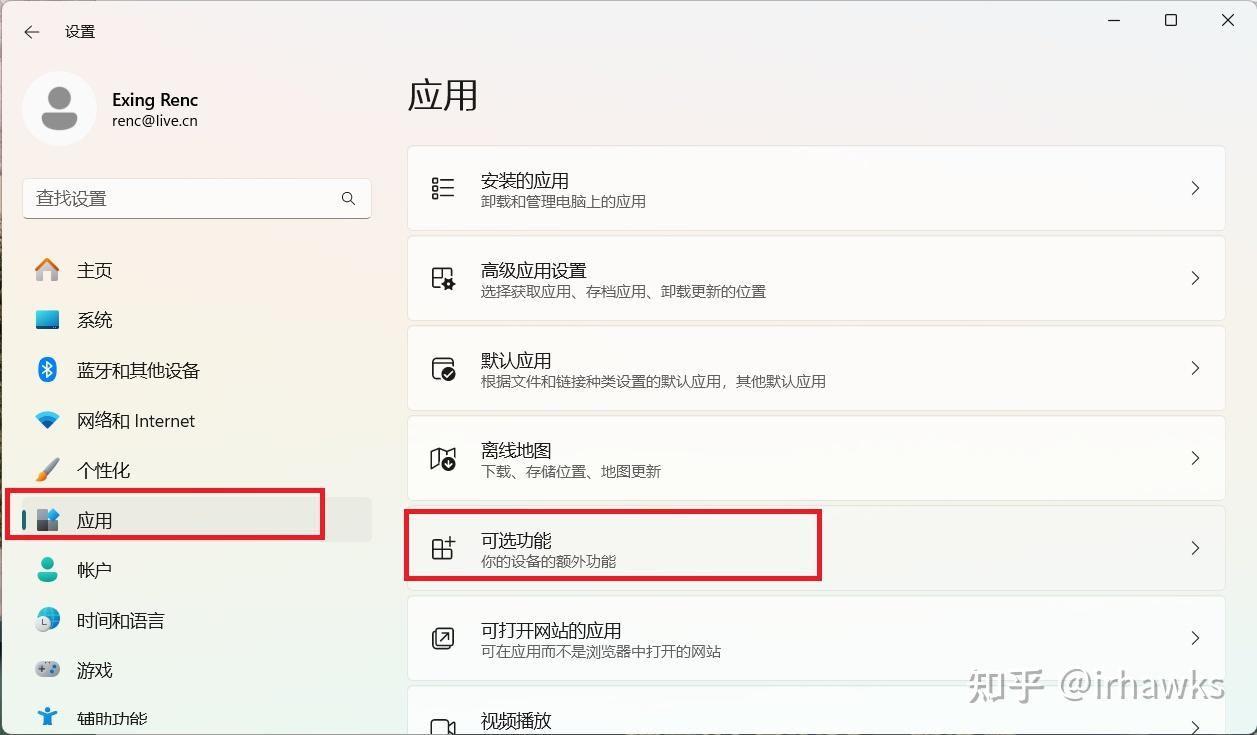Click the Exing Renc account profile
1257x735 pixels.
tap(112, 109)
